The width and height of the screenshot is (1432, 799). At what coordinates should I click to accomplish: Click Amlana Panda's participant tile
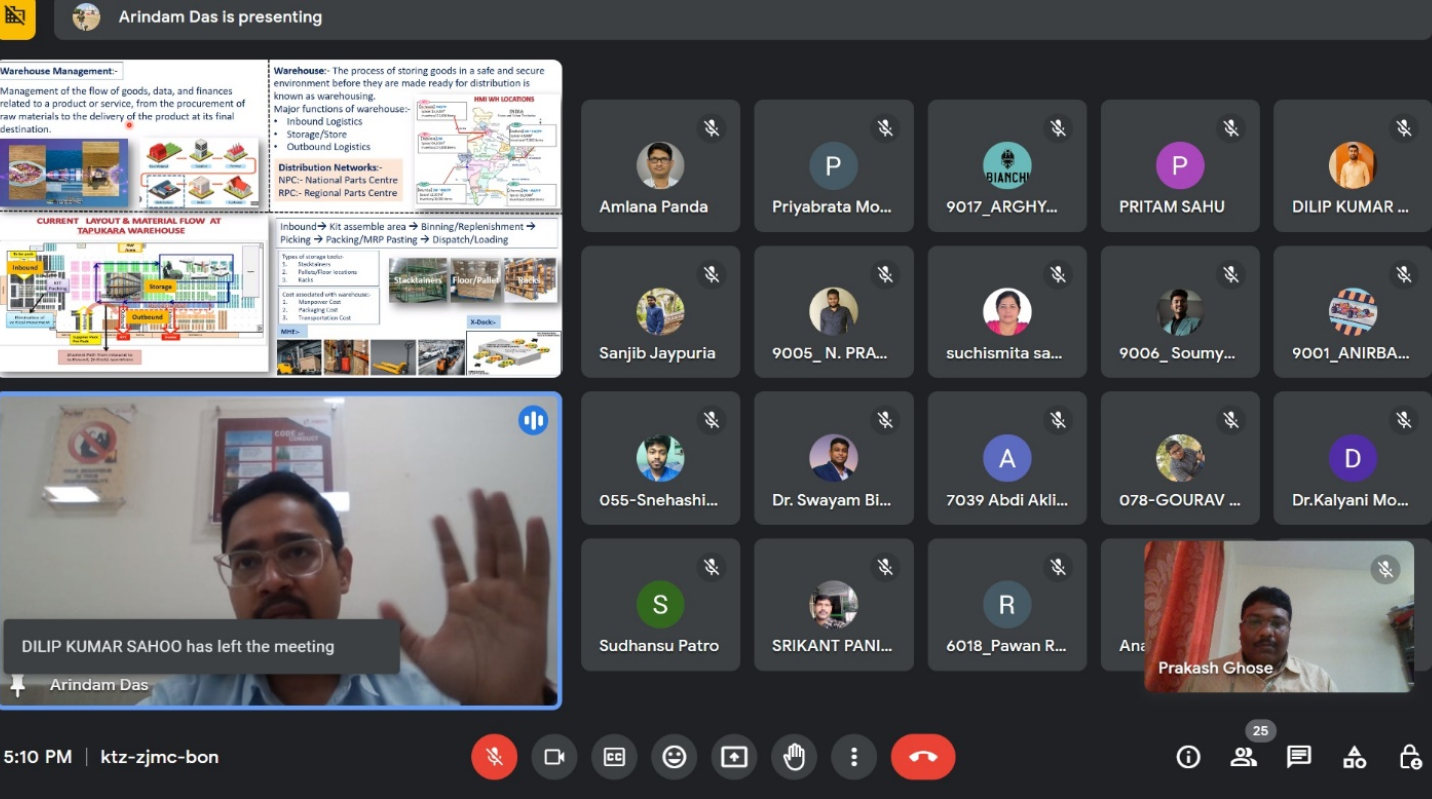coord(660,166)
